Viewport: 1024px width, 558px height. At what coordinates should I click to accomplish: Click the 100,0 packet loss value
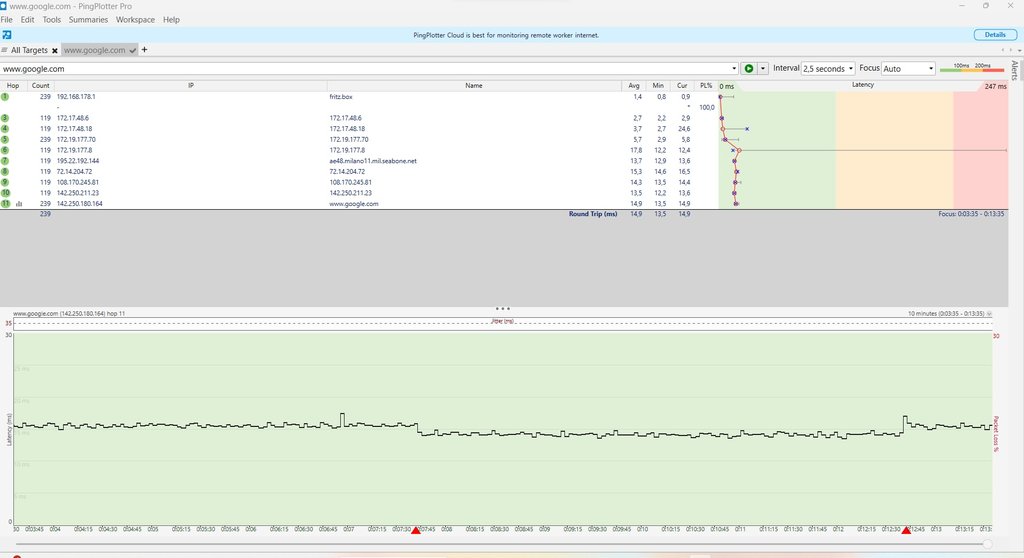point(707,107)
